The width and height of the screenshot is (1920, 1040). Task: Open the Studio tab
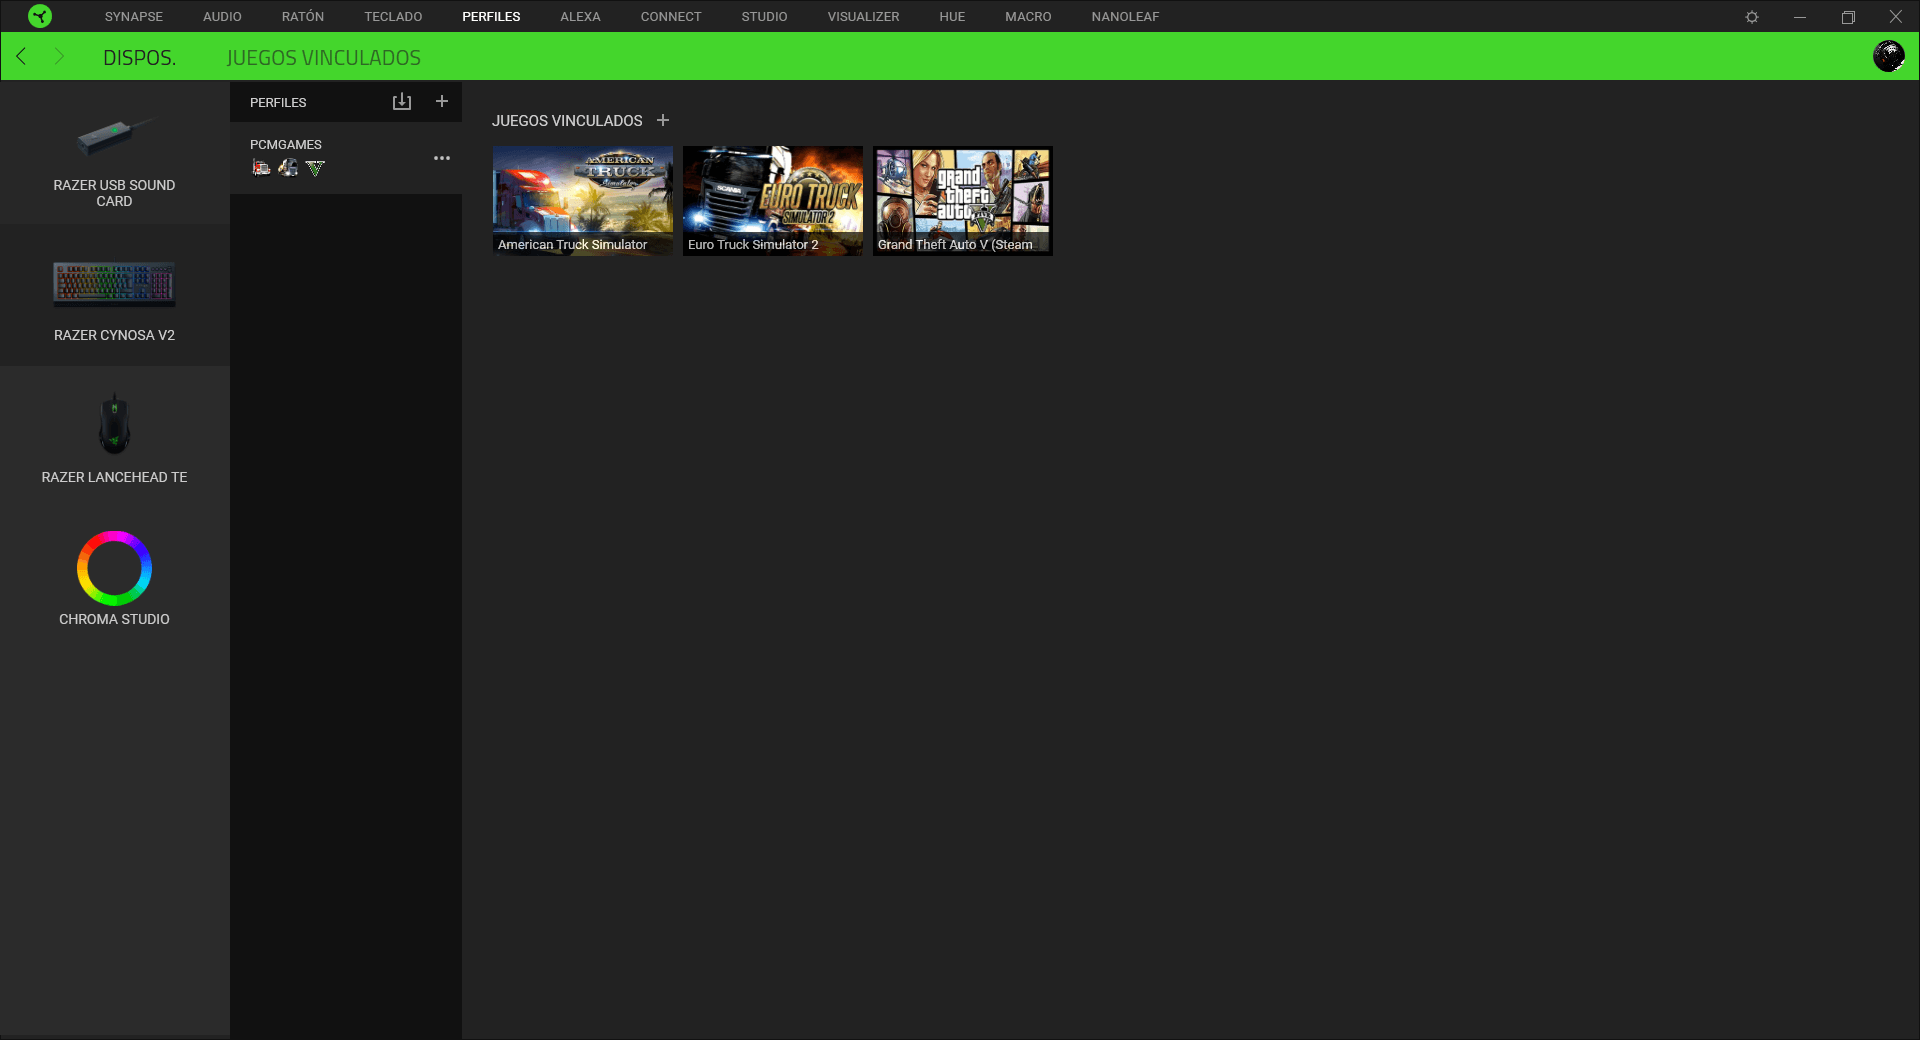(x=764, y=17)
